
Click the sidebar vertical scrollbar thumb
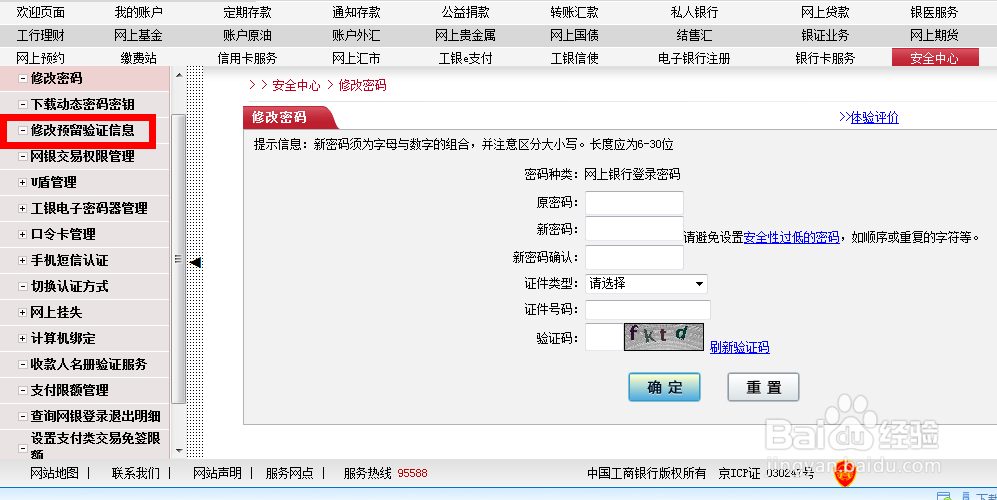tap(179, 259)
